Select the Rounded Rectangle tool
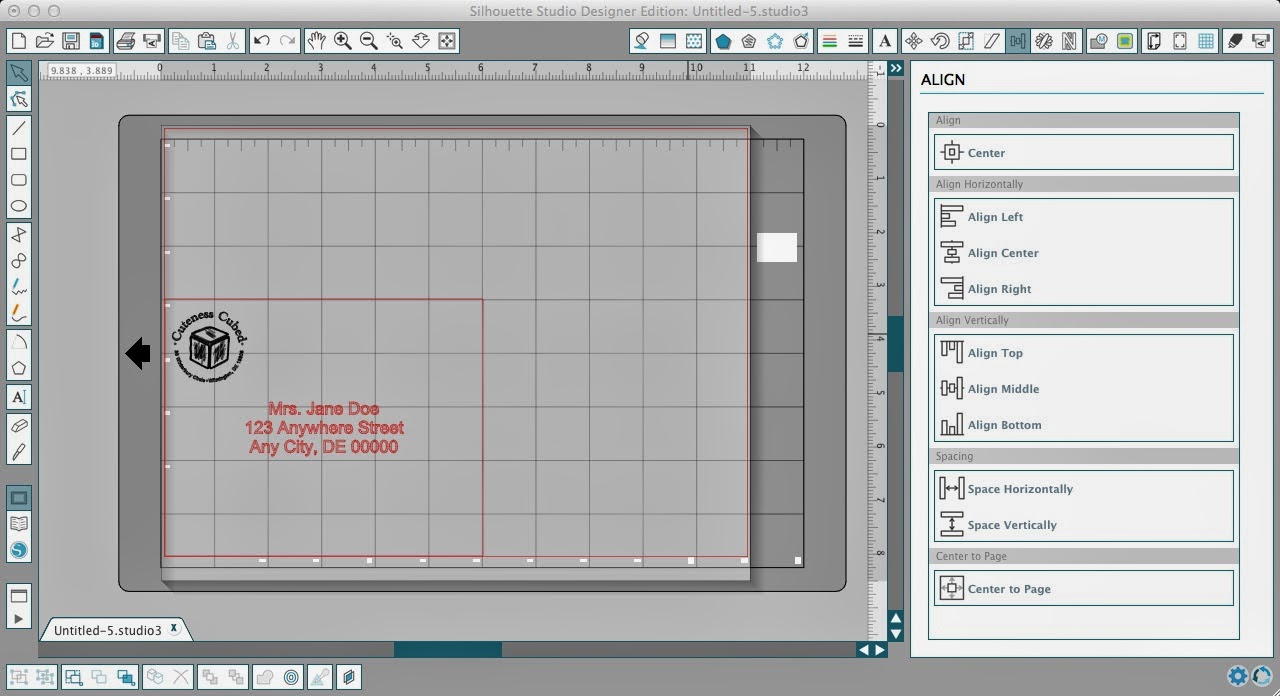This screenshot has height=696, width=1280. point(18,180)
